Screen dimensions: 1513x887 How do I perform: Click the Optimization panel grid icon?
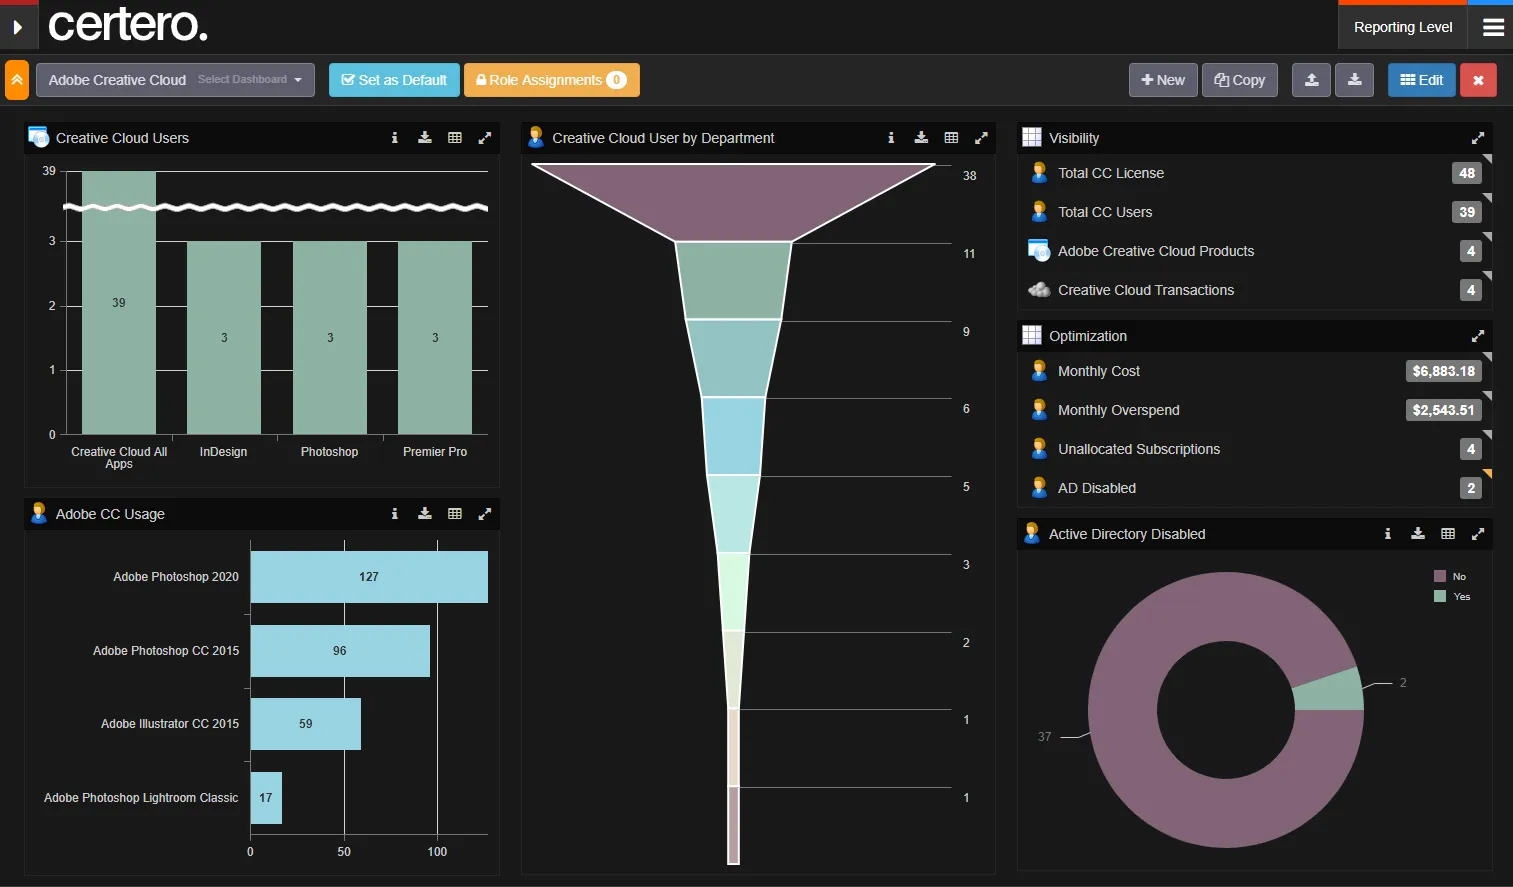point(1032,335)
